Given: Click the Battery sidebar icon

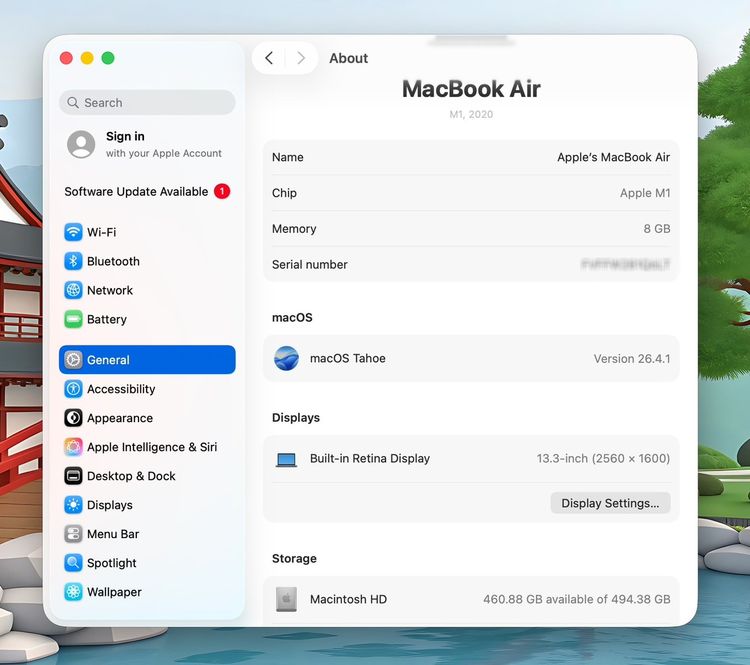Looking at the screenshot, I should (73, 320).
